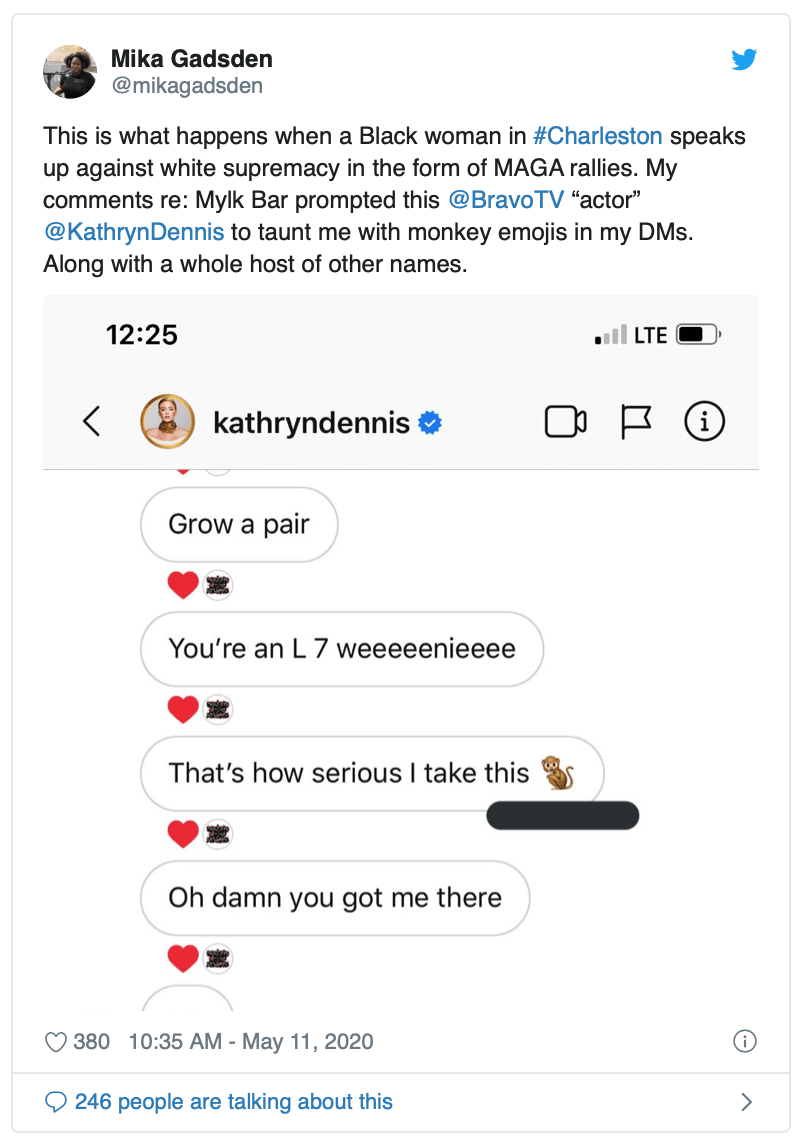This screenshot has height=1148, width=804.
Task: Go back with the chat back arrow
Action: click(92, 422)
